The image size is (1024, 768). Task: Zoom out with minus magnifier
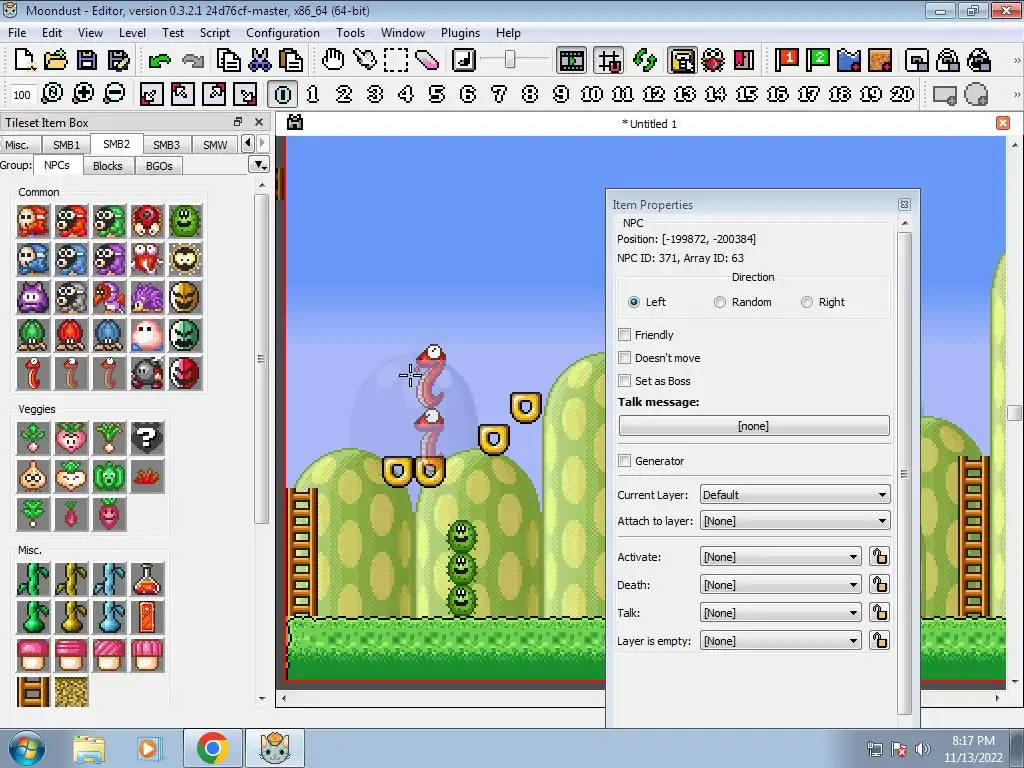point(114,94)
